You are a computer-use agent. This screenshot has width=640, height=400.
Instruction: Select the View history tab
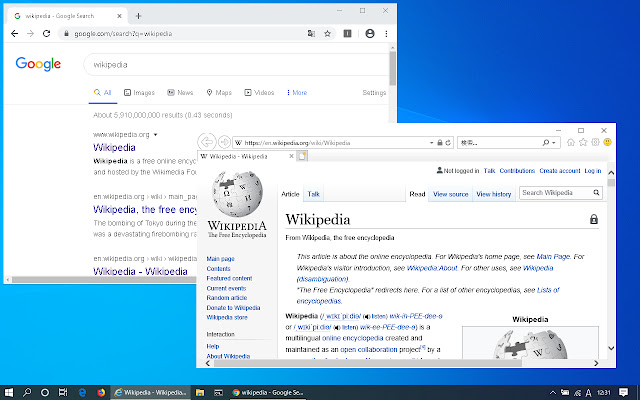pyautogui.click(x=494, y=194)
